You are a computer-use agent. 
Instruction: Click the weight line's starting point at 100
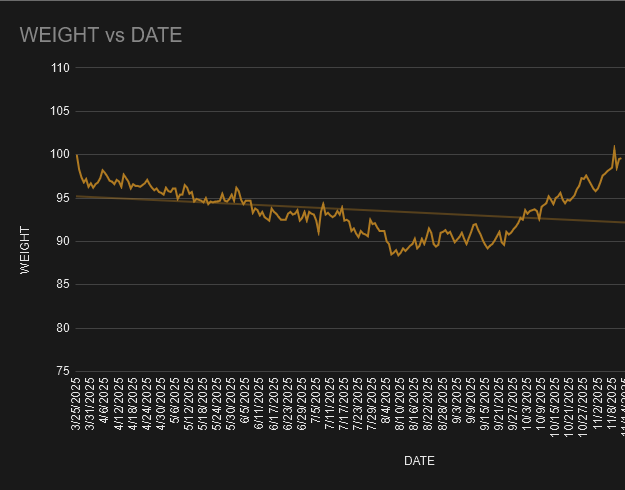[77, 155]
